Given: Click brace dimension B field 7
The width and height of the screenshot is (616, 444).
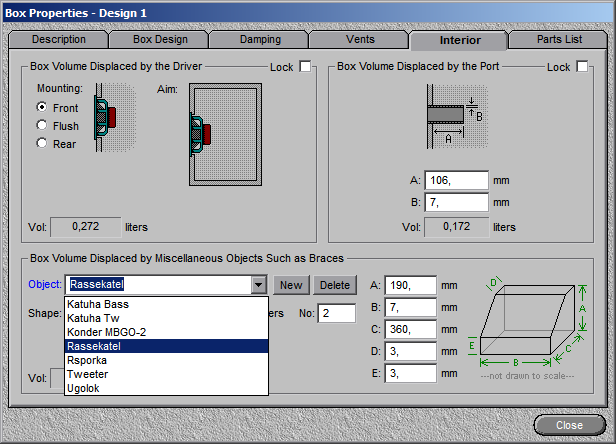Looking at the screenshot, I should (x=411, y=307).
